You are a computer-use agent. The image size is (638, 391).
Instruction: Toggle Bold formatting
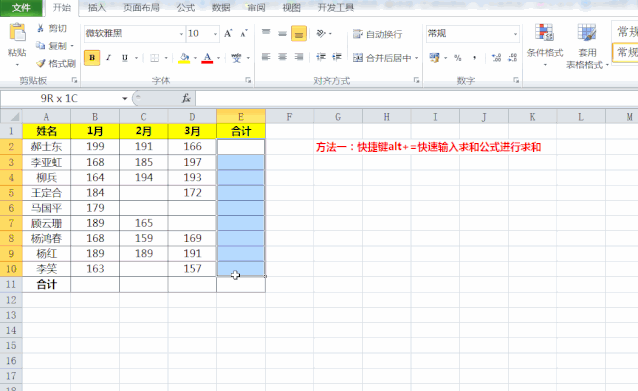click(92, 58)
